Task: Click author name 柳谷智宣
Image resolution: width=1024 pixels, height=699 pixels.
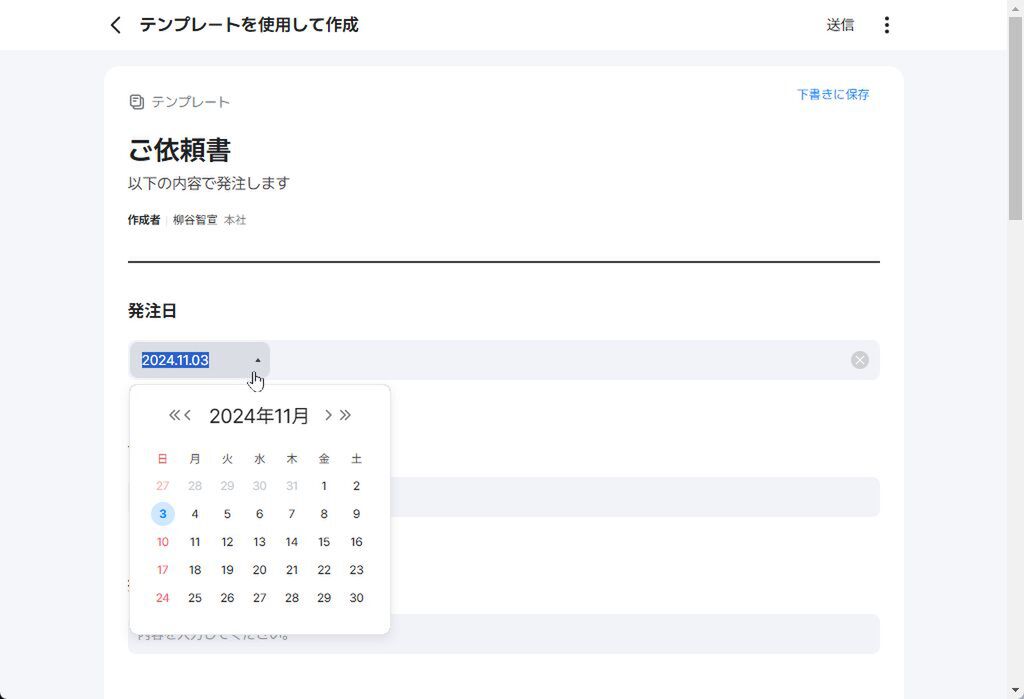Action: [195, 220]
